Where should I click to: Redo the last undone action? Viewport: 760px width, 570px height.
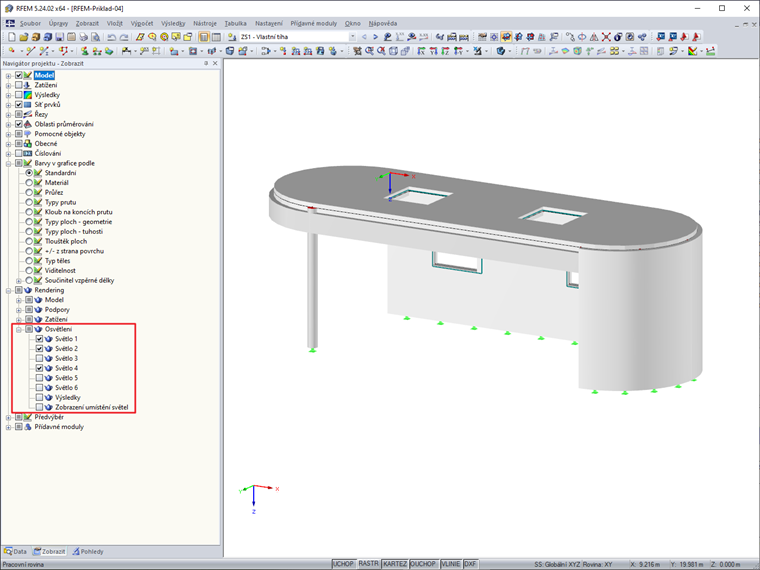pyautogui.click(x=124, y=37)
